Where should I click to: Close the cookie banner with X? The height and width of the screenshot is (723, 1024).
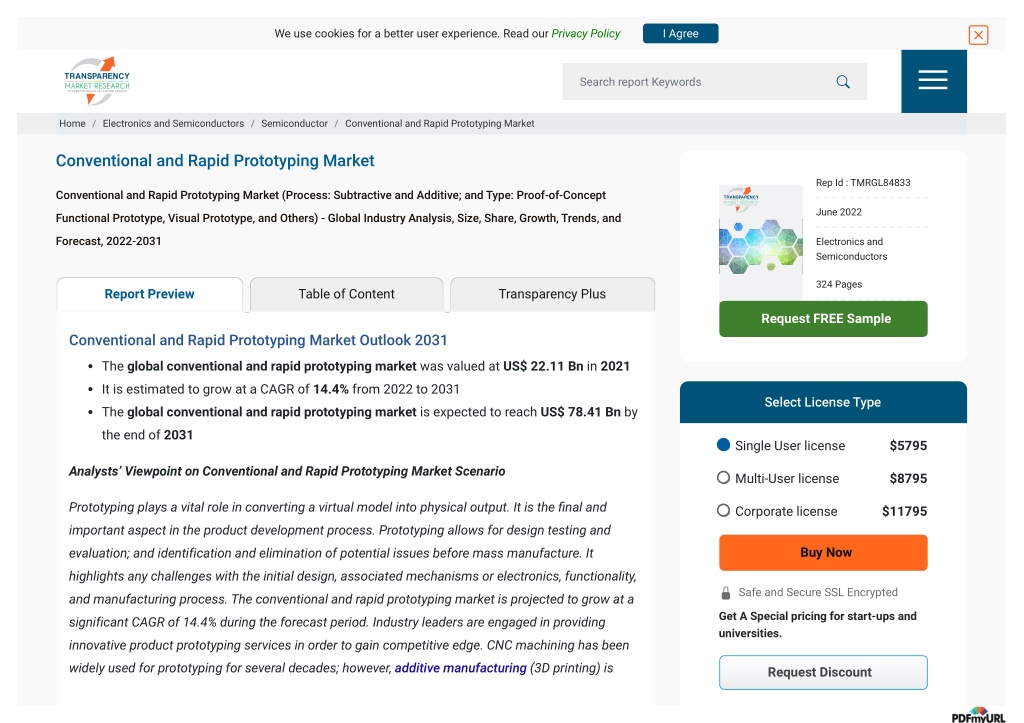tap(978, 35)
